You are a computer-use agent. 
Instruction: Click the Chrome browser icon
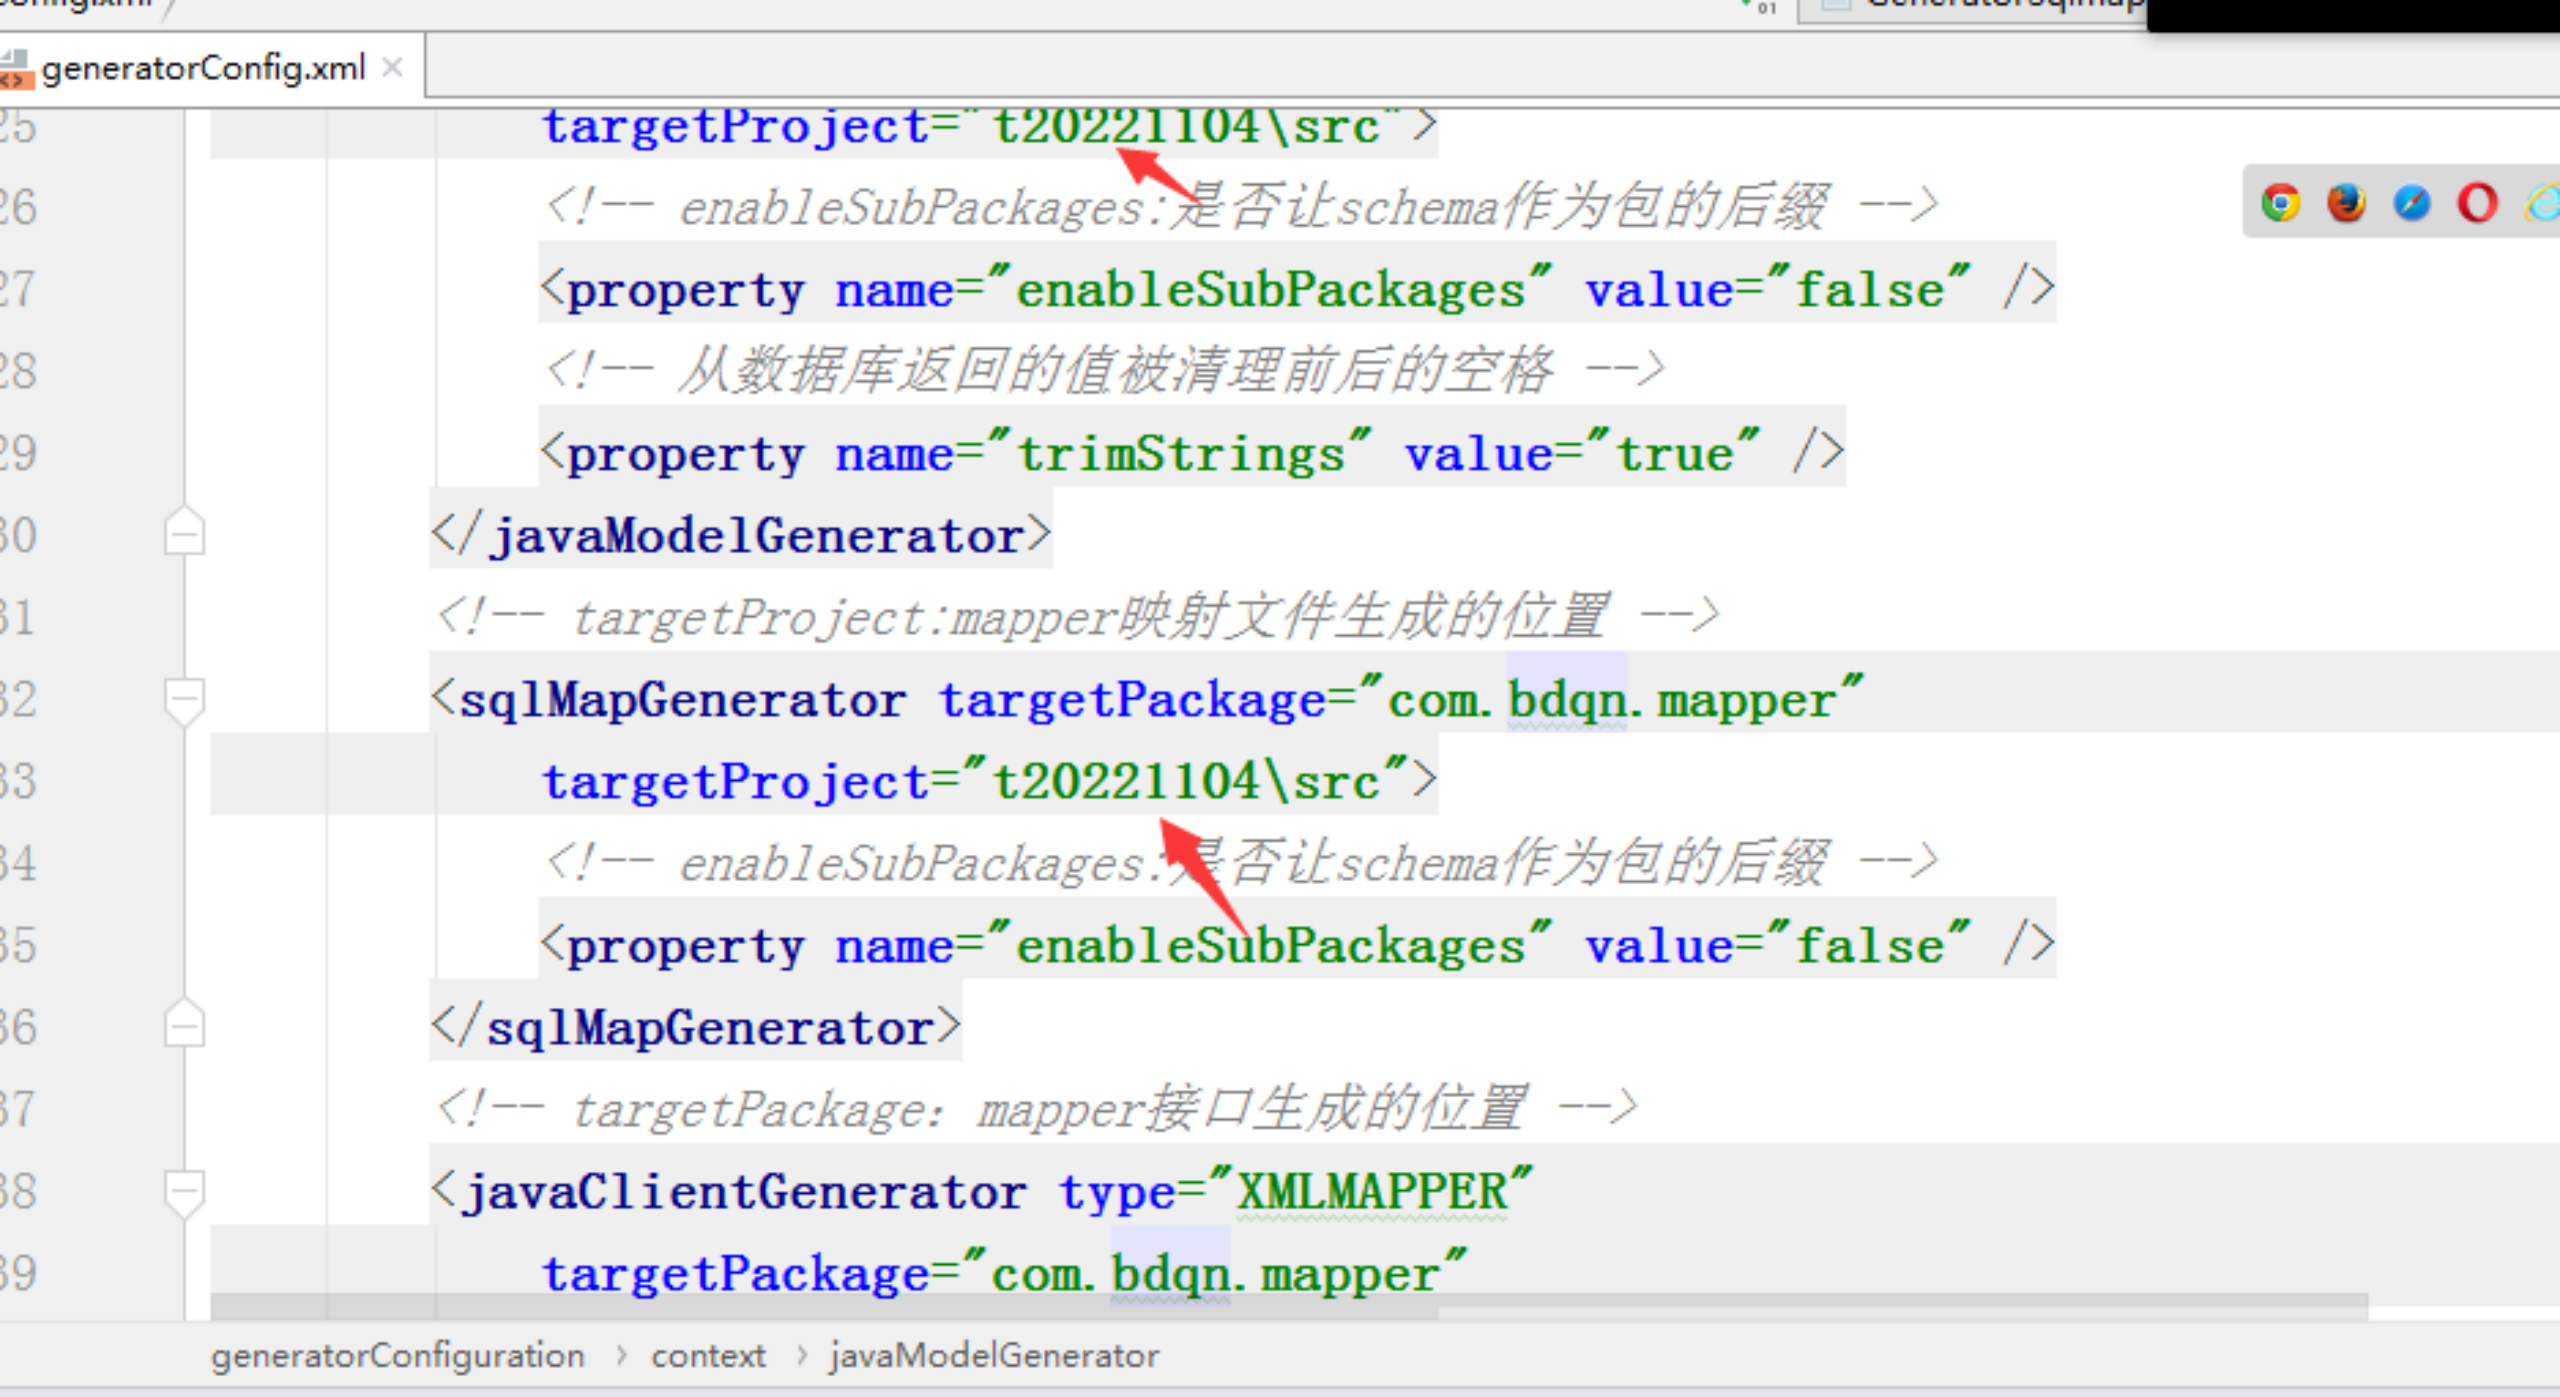(2273, 205)
